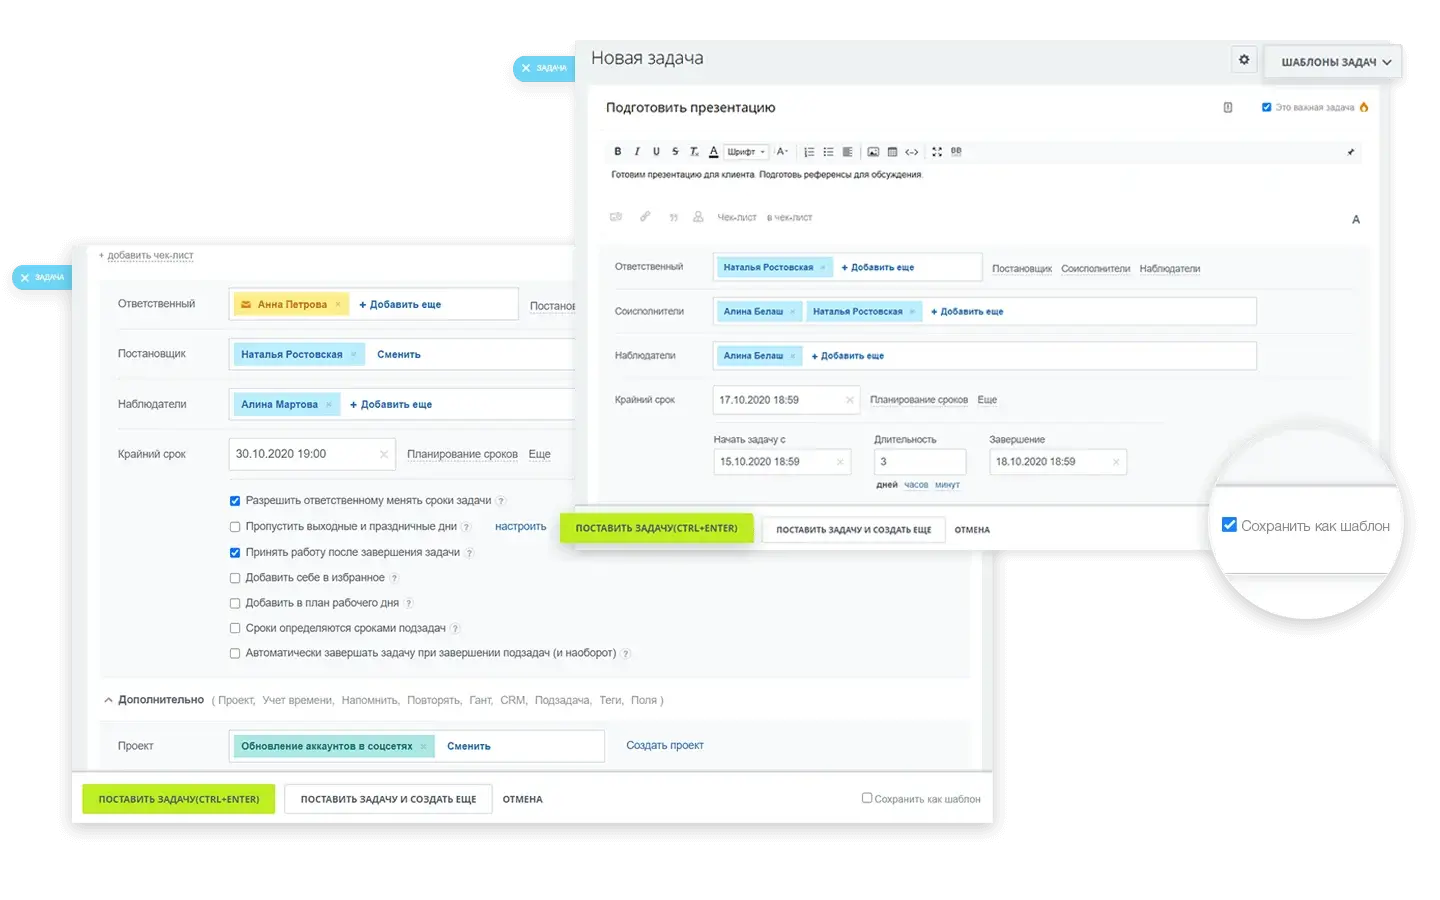Screen dimensions: 1440x900
Task: Uncheck 'Принять работу после завершения задачи'
Action: (x=235, y=552)
